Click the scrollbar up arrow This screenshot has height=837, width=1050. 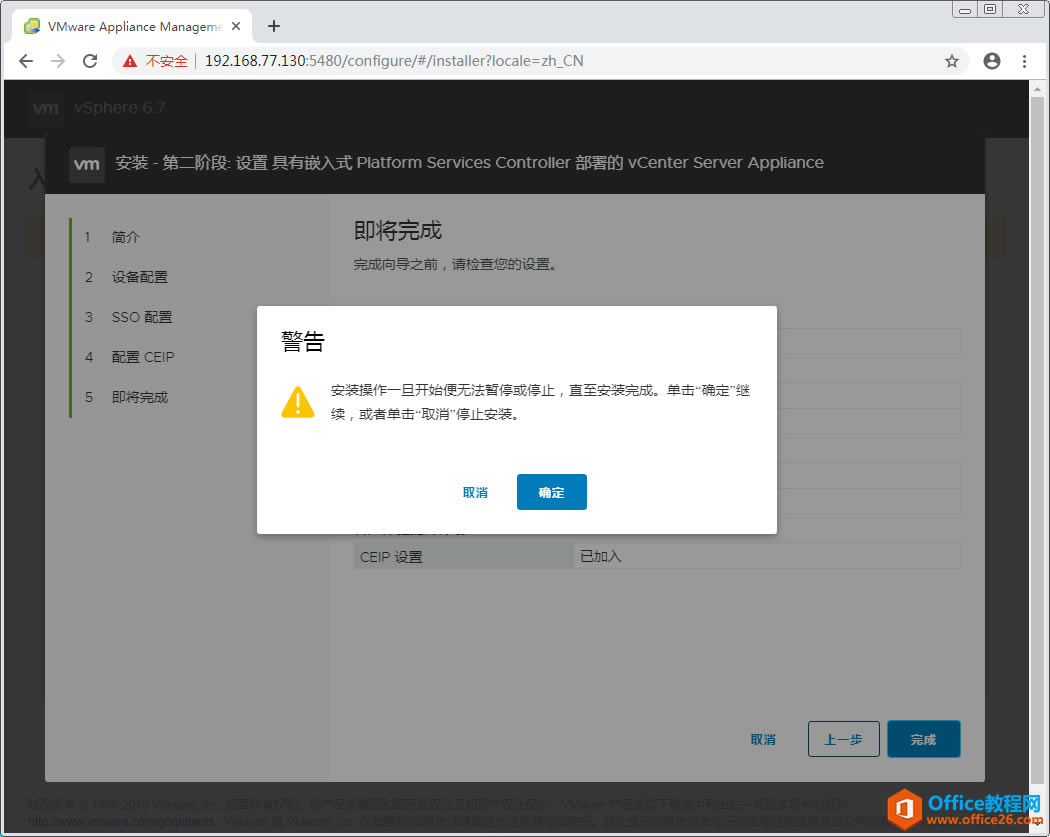1037,88
